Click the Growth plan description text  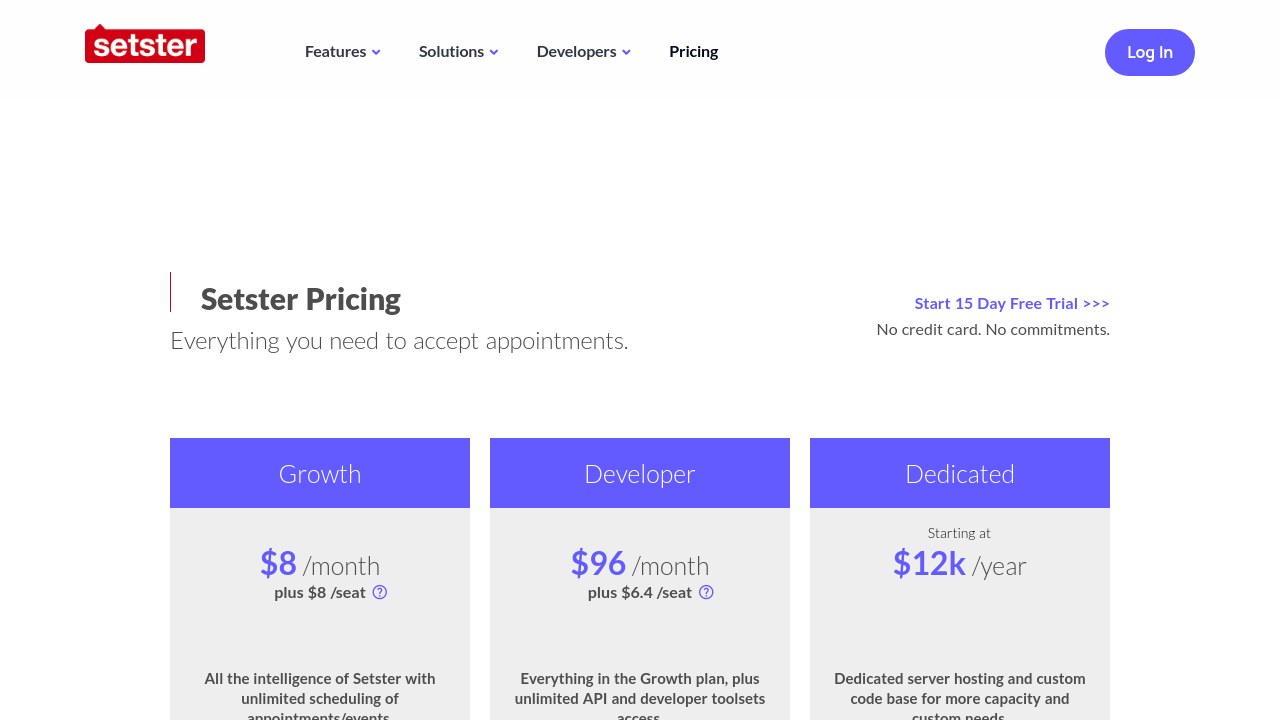(320, 696)
